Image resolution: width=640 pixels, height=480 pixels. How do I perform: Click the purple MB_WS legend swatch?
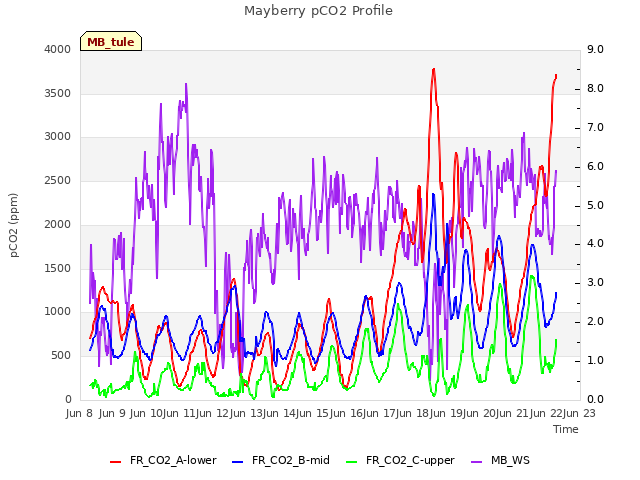point(476,461)
